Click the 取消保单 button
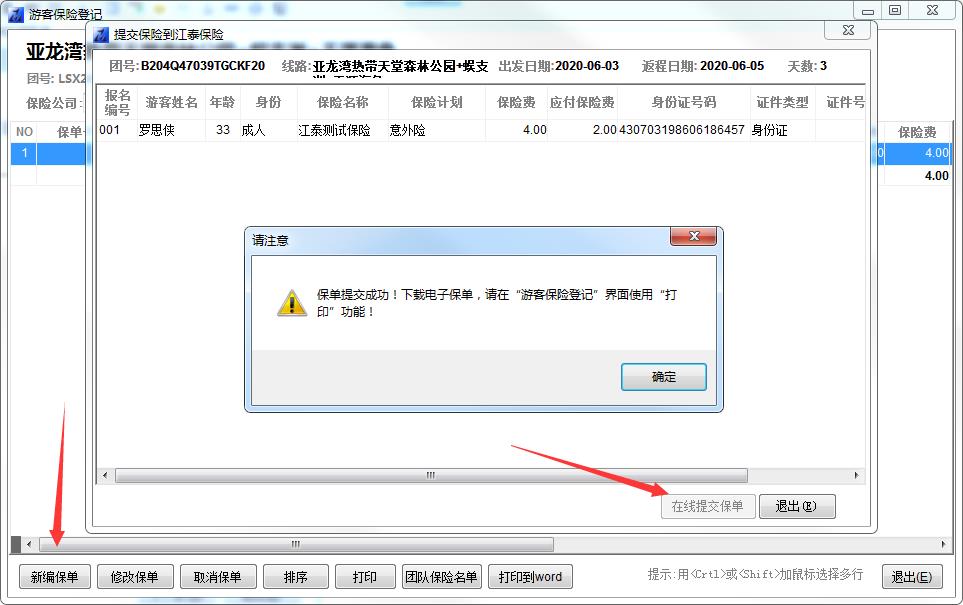Viewport: 963px width, 605px height. coord(217,577)
